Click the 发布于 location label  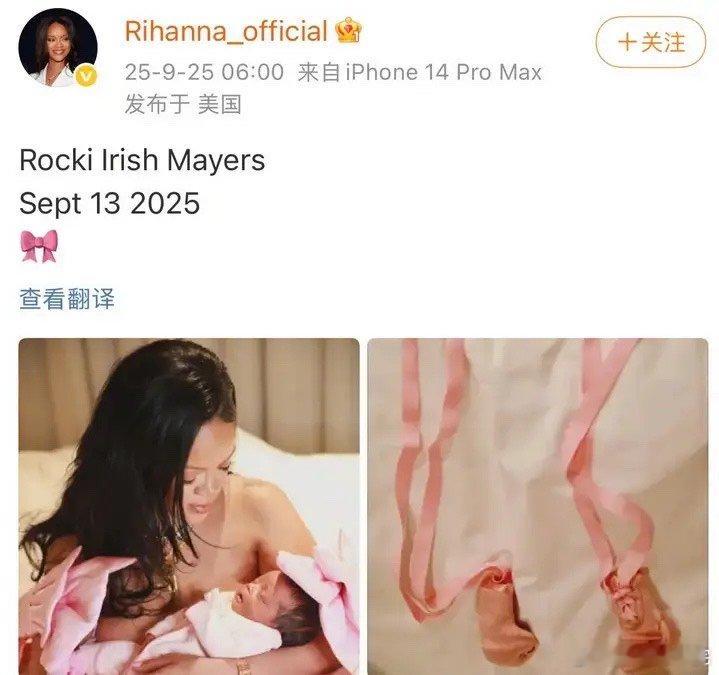157,105
